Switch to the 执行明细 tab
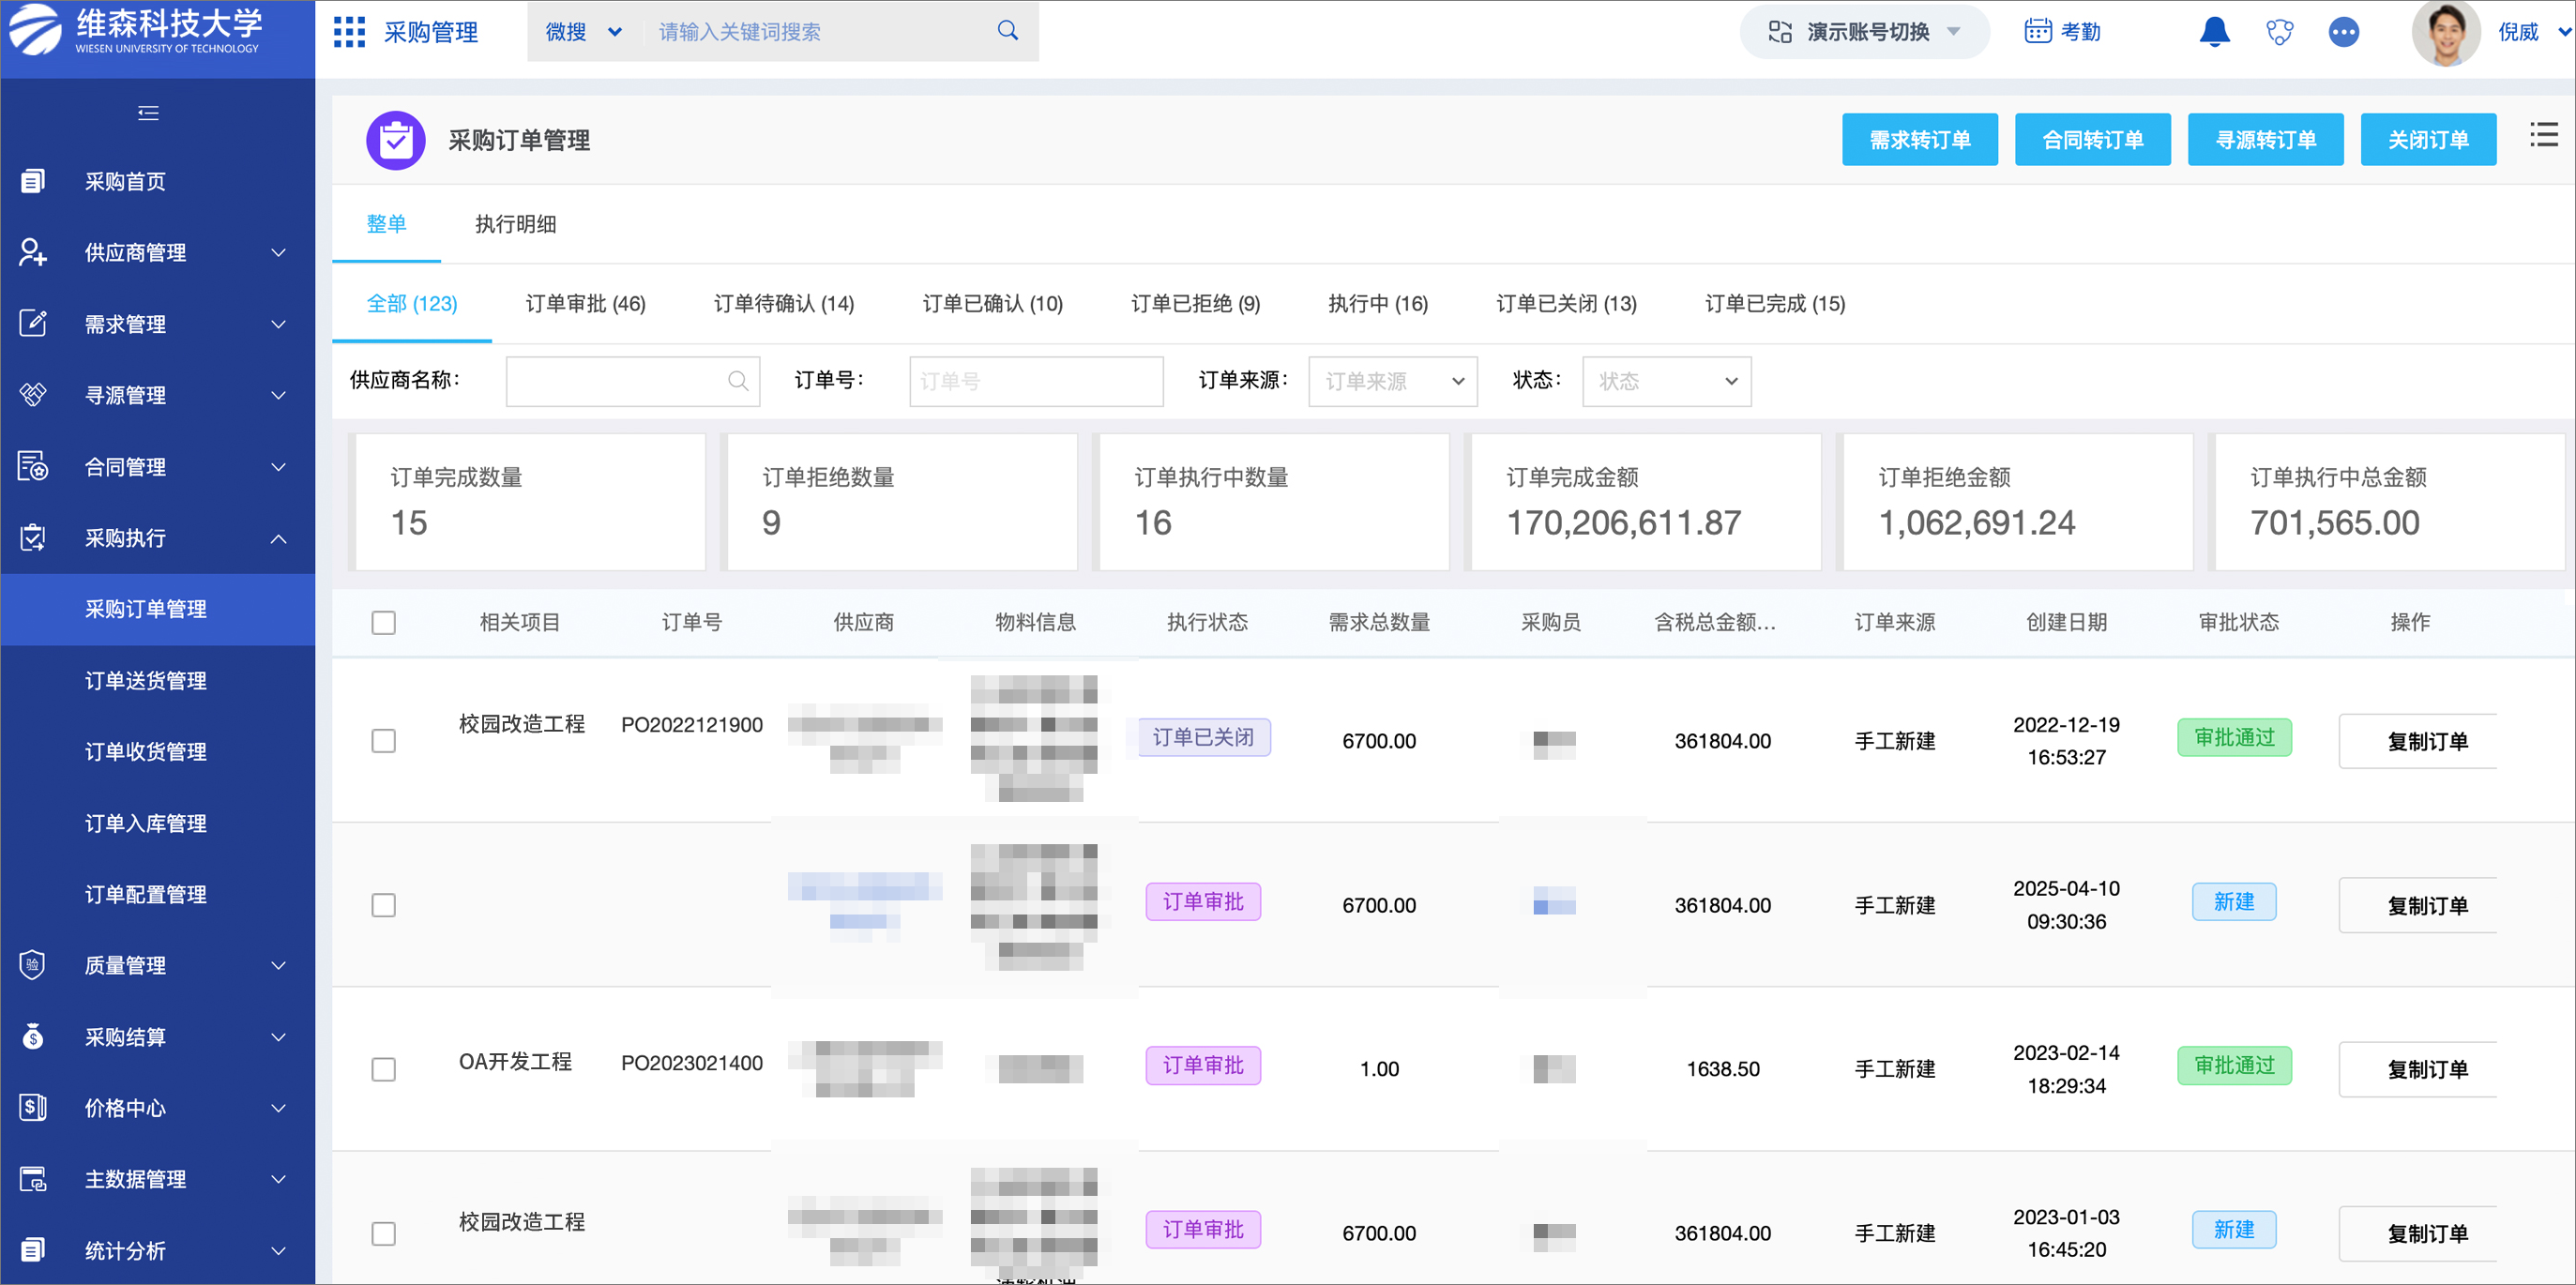This screenshot has width=2576, height=1285. (x=515, y=224)
